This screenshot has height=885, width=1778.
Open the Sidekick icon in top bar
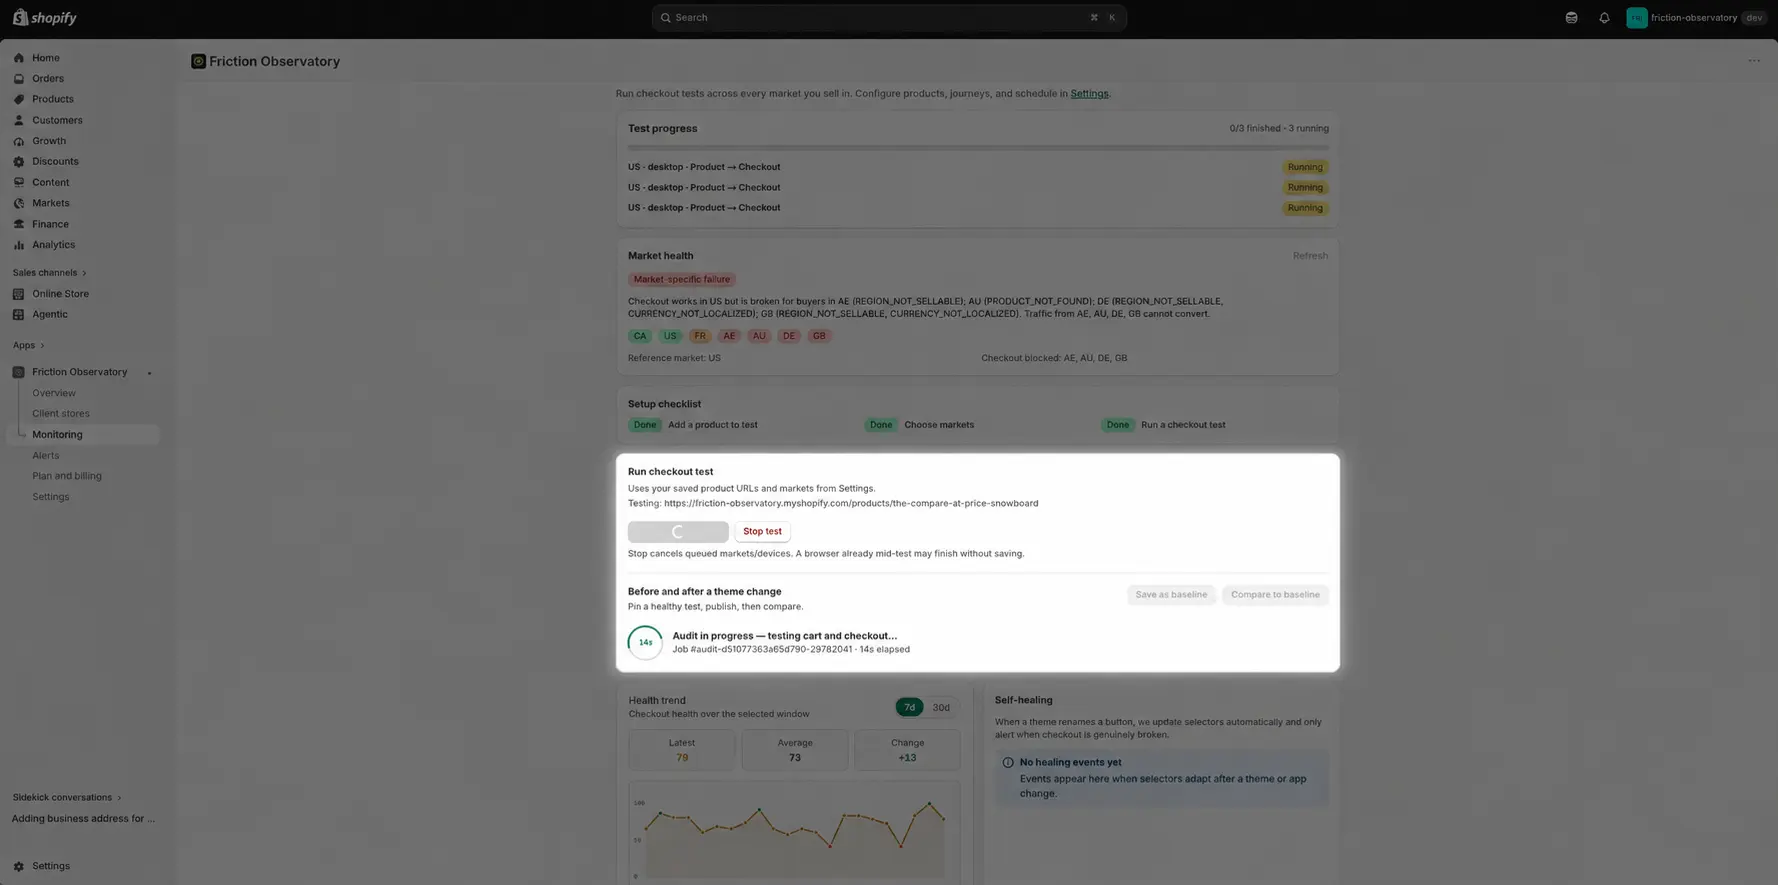pos(1571,18)
